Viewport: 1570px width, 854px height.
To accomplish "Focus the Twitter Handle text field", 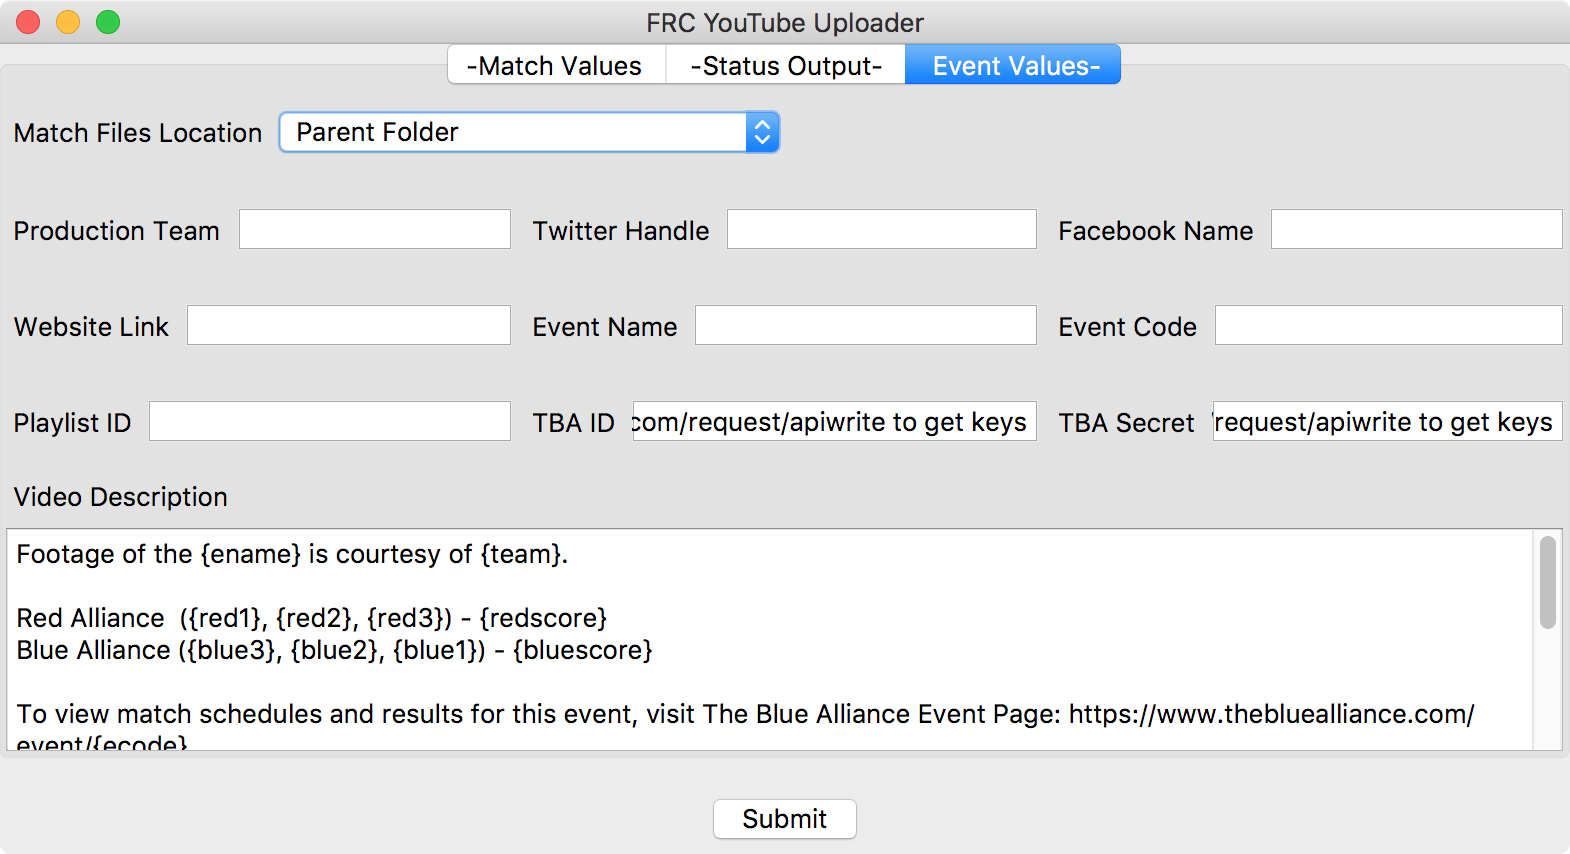I will (882, 229).
